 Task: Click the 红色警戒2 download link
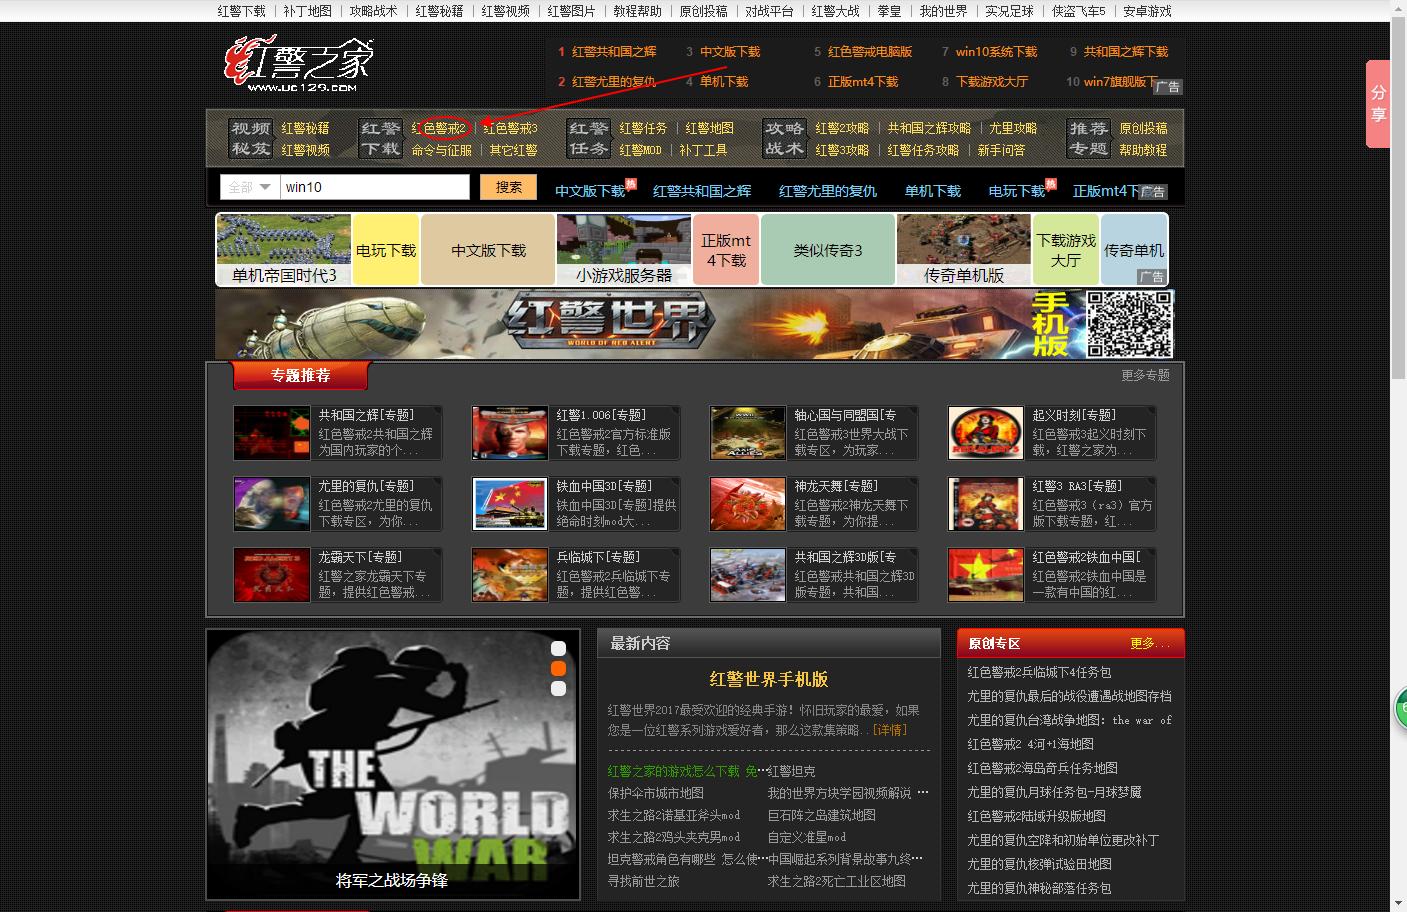(439, 128)
